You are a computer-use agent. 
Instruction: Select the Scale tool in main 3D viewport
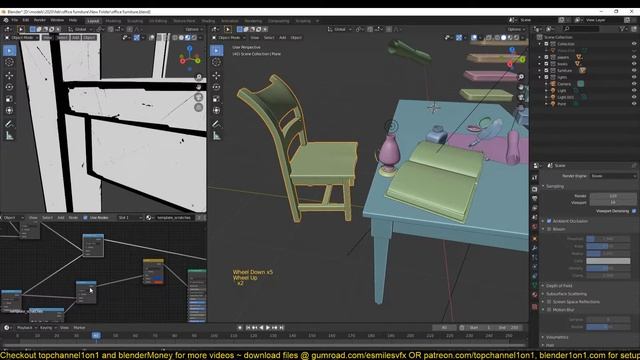coord(216,99)
